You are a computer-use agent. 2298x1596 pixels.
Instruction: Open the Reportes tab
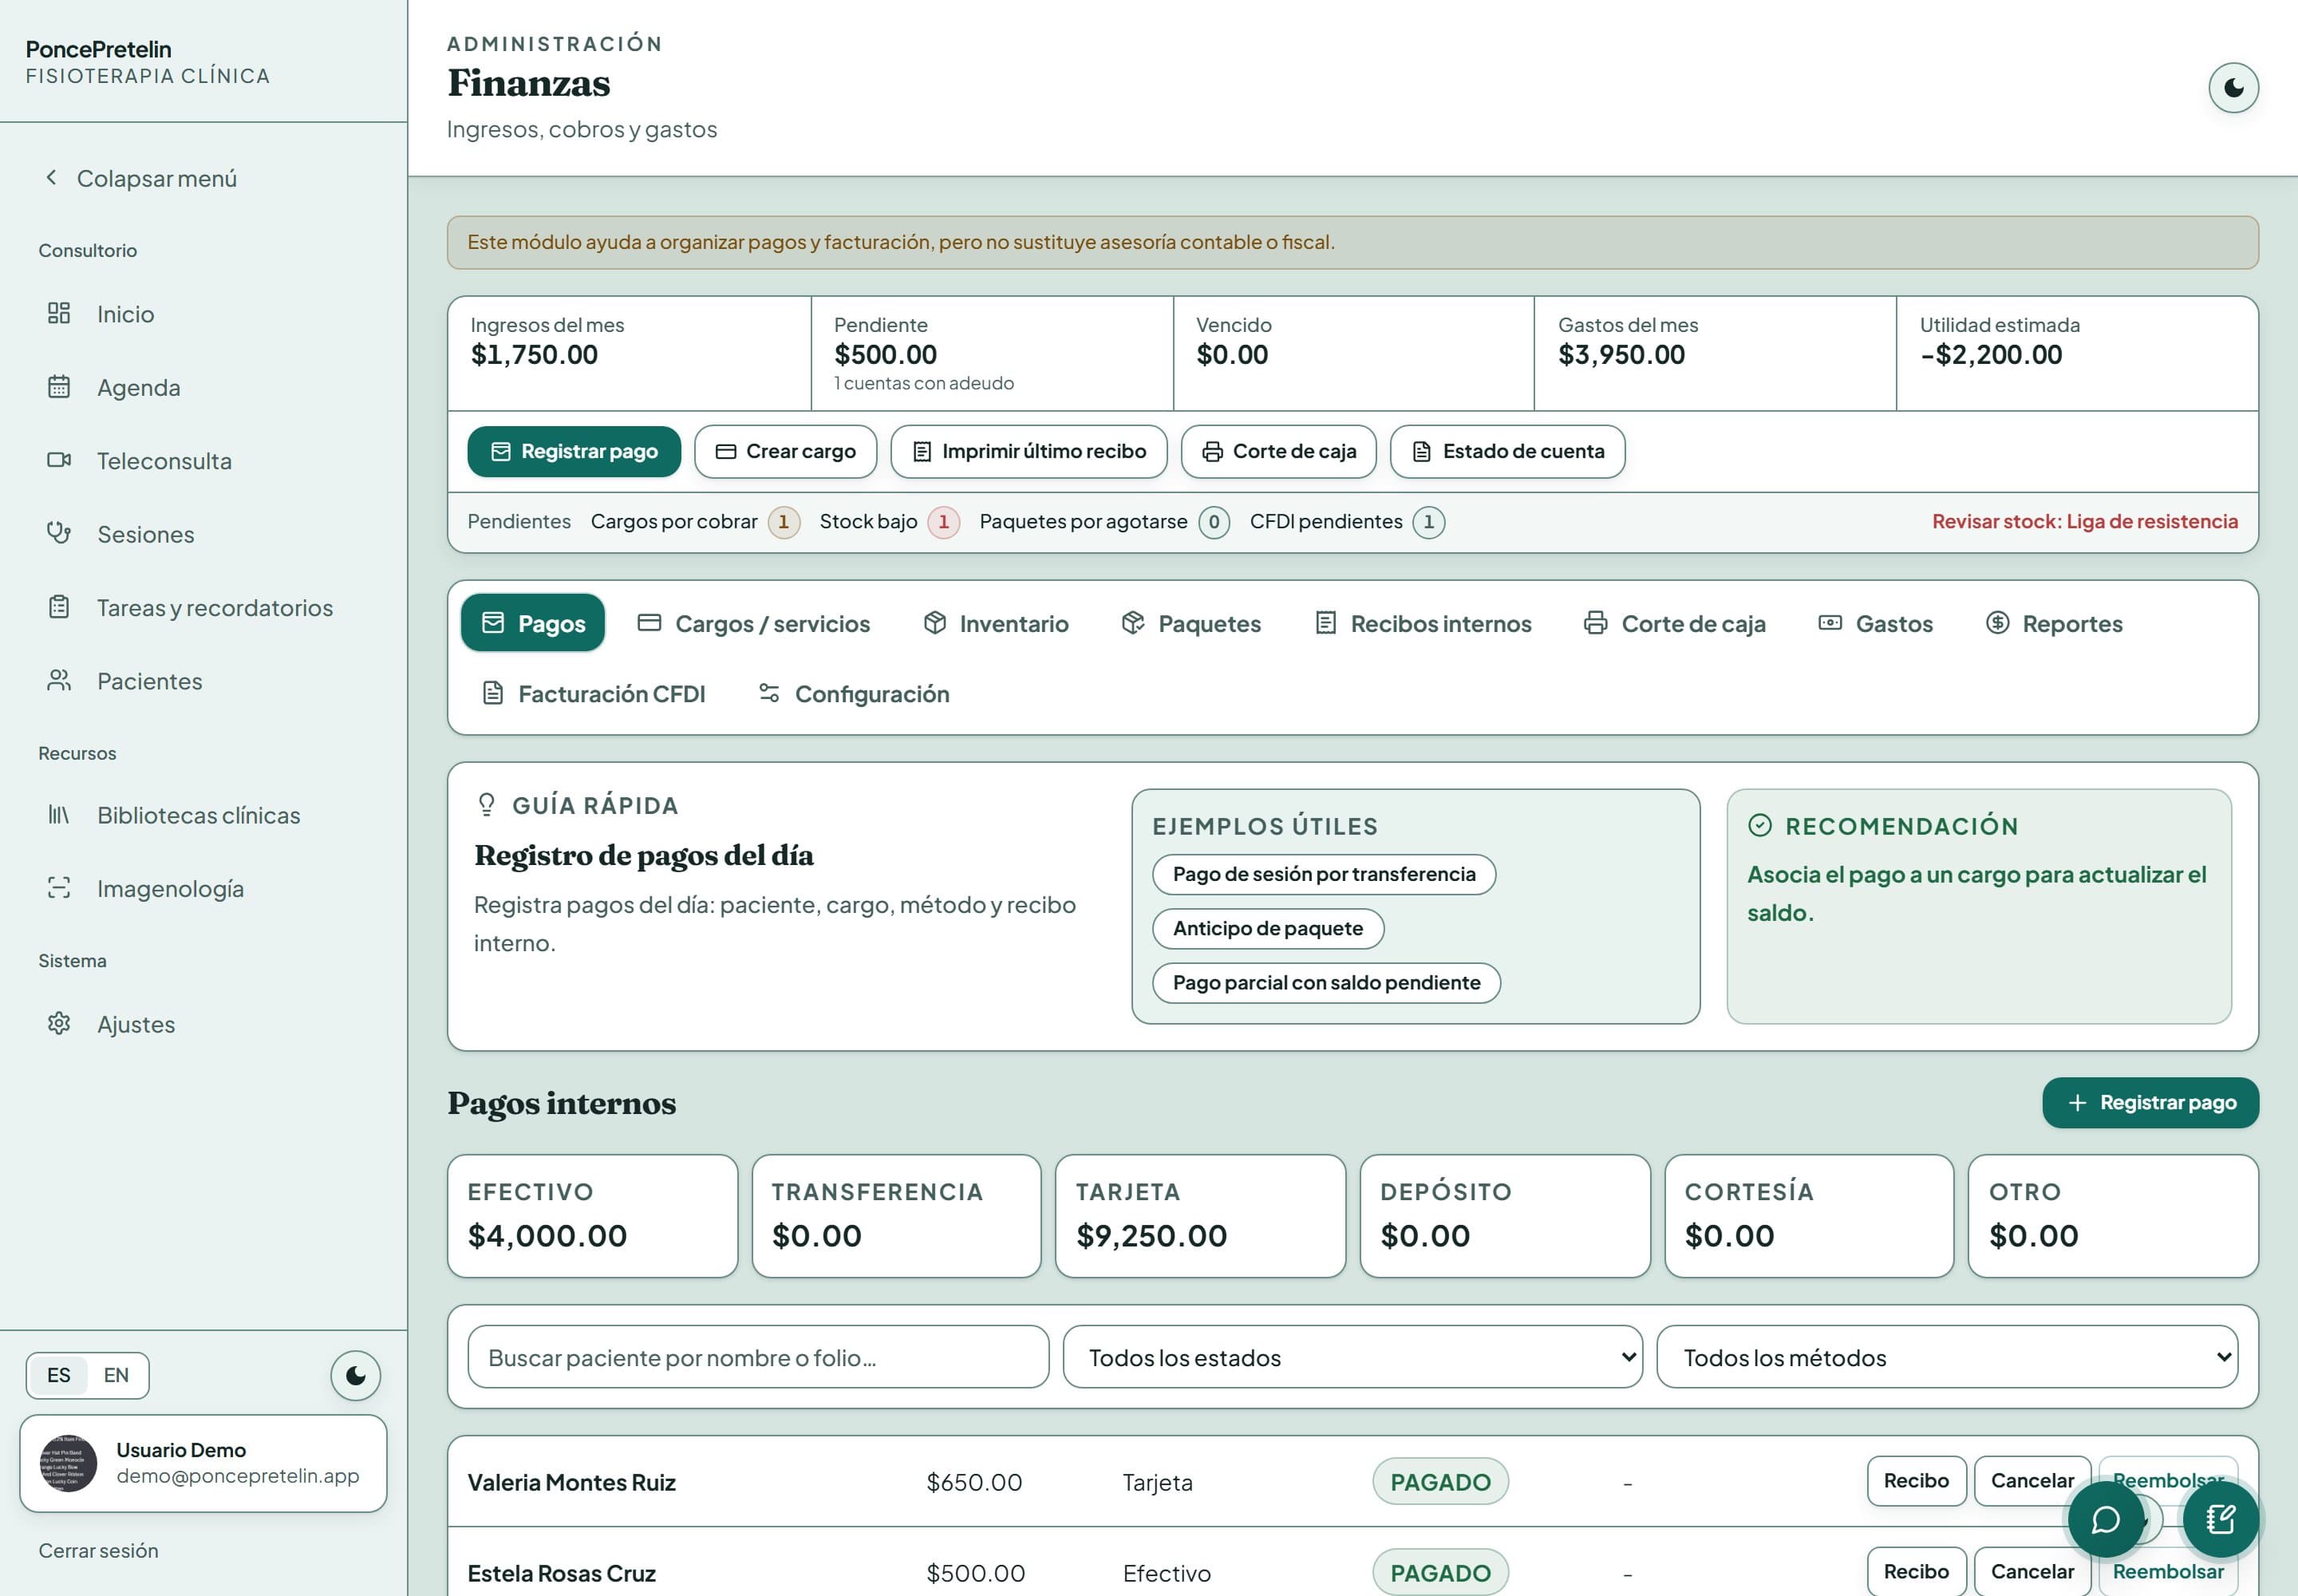[x=2055, y=623]
